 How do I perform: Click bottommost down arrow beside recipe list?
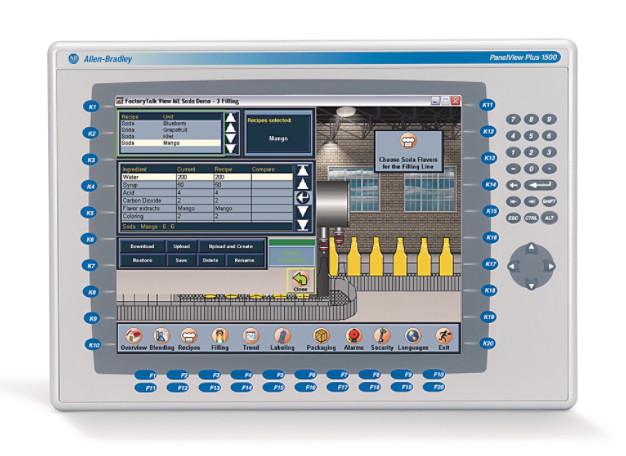coord(231,149)
